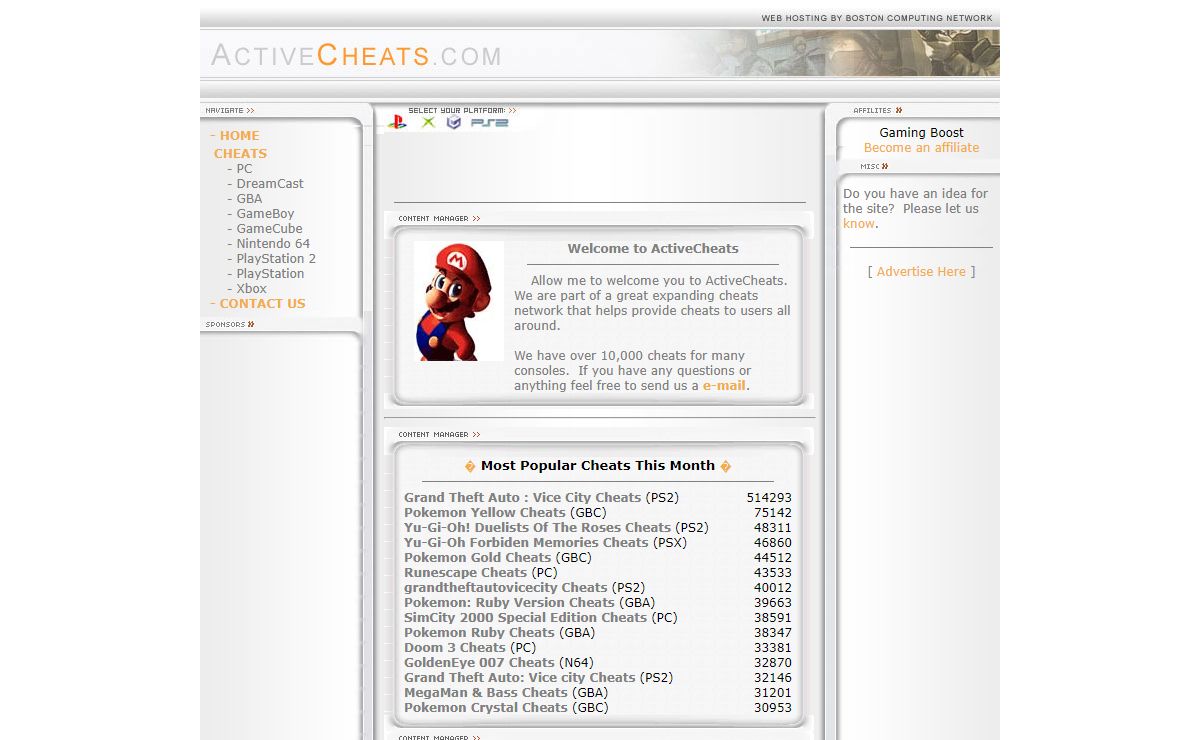Screen dimensions: 1200x740
Task: Open Pokemon: Ruby Version Cheats link
Action: [x=509, y=602]
